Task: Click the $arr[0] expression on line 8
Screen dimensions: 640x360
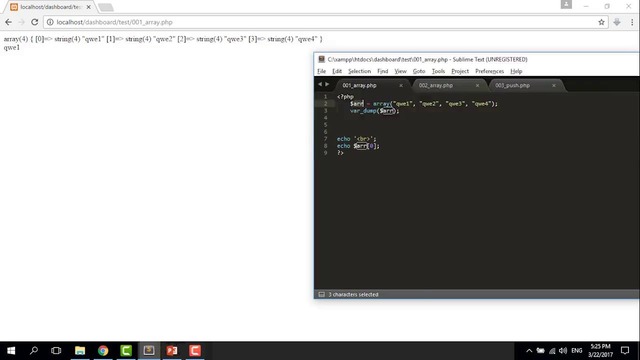Action: click(x=366, y=146)
